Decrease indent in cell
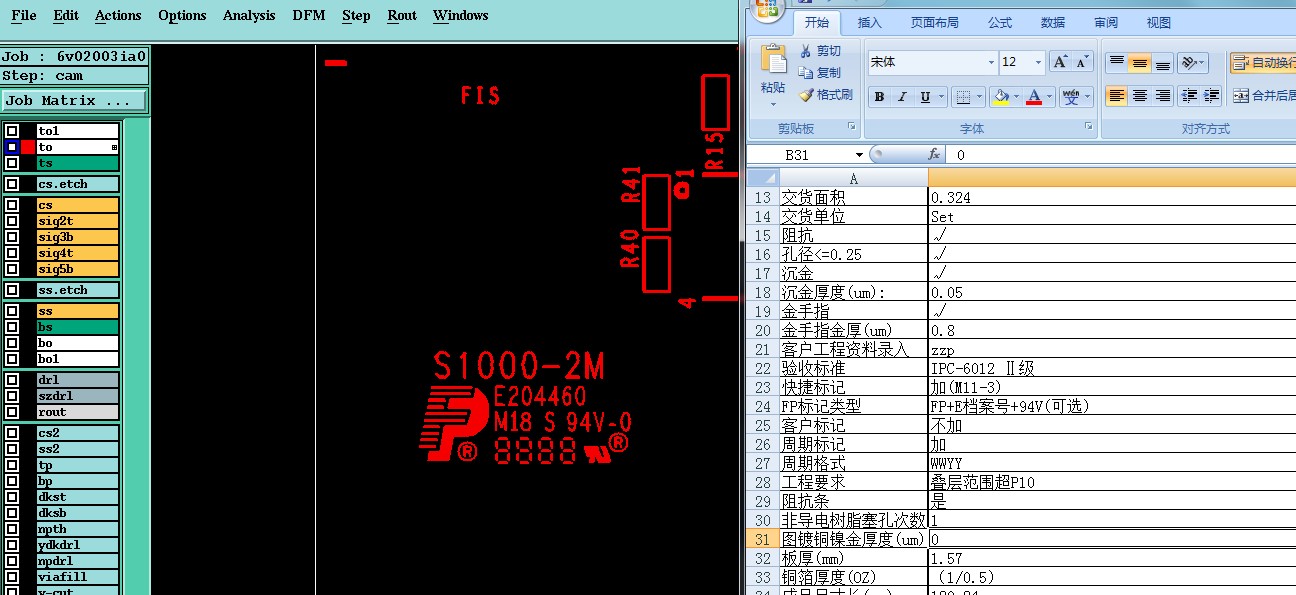The image size is (1296, 595). click(1189, 96)
